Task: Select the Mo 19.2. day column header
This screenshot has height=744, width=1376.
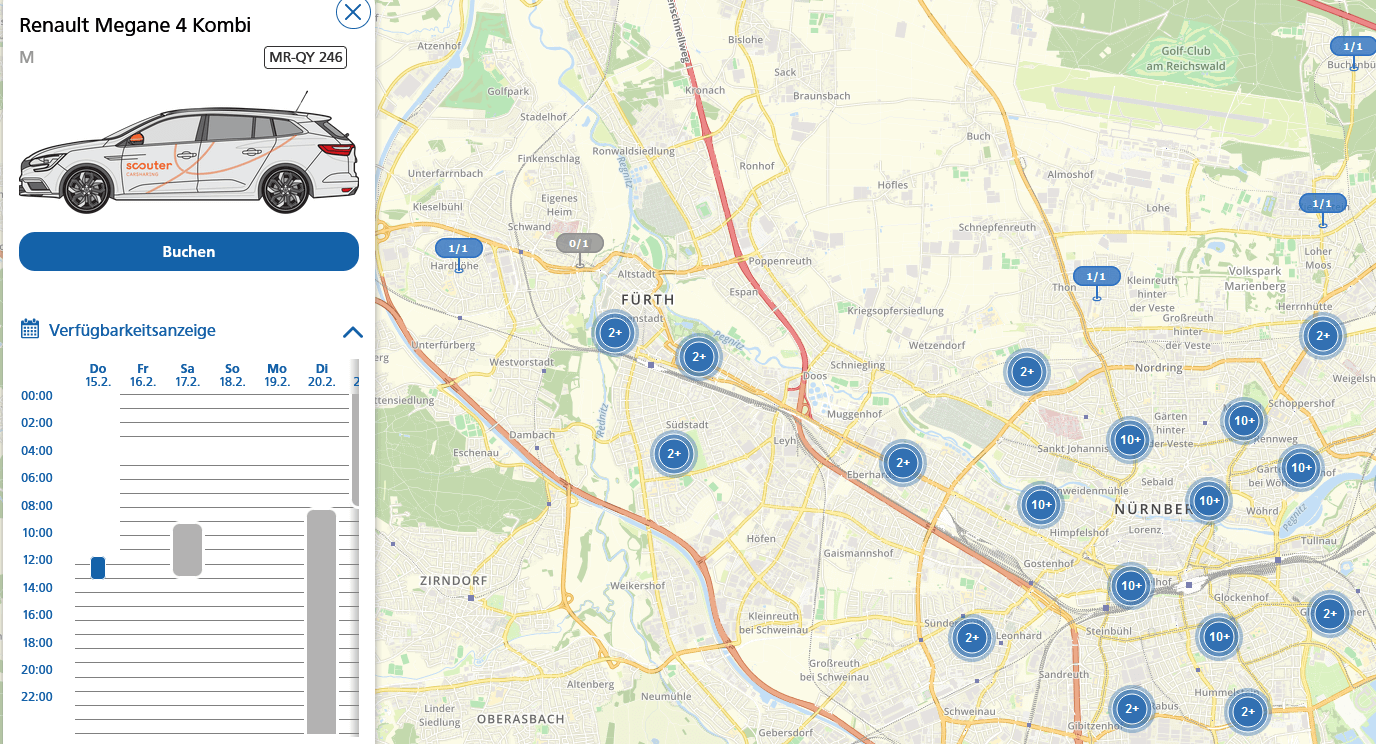Action: click(277, 376)
